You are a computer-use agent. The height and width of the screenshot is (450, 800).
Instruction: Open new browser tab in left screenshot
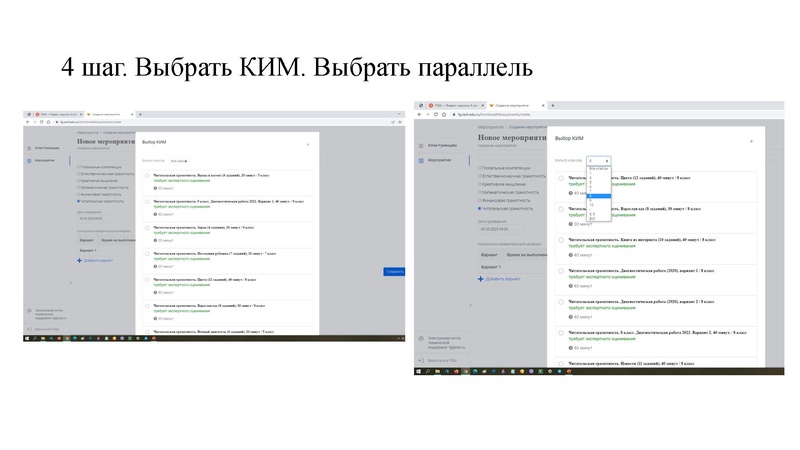click(140, 115)
